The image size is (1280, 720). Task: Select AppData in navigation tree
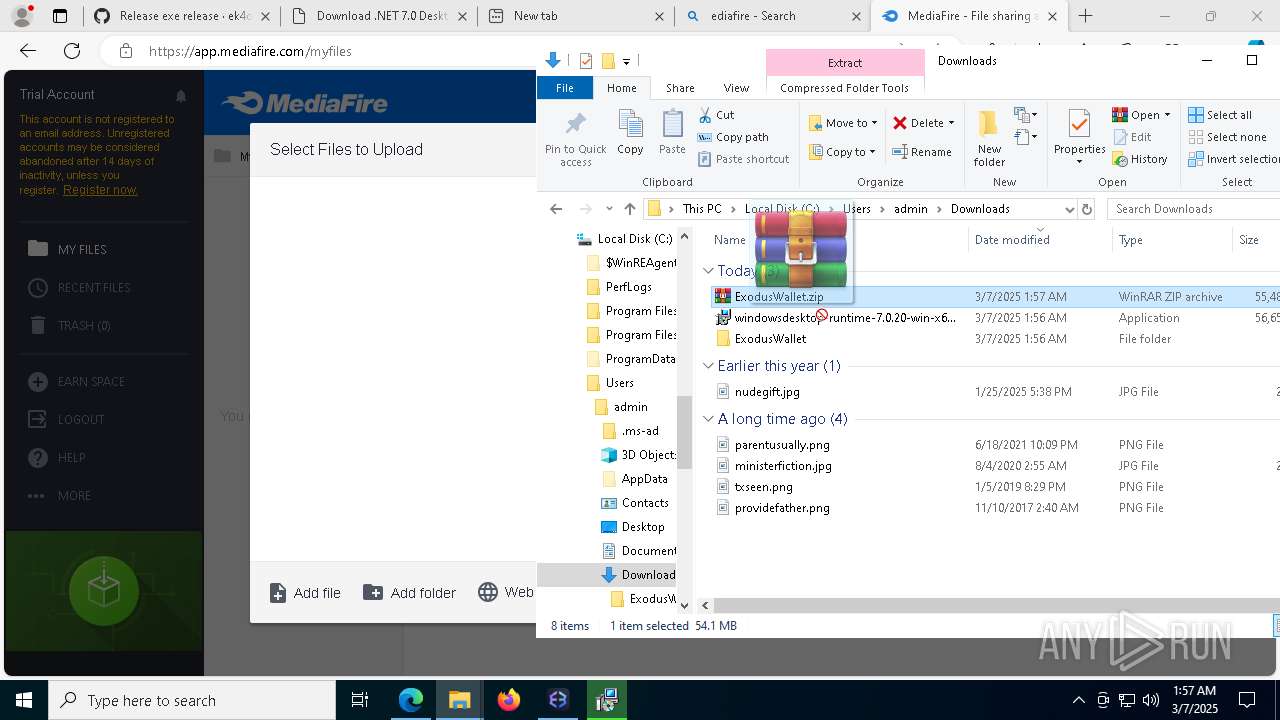point(644,479)
